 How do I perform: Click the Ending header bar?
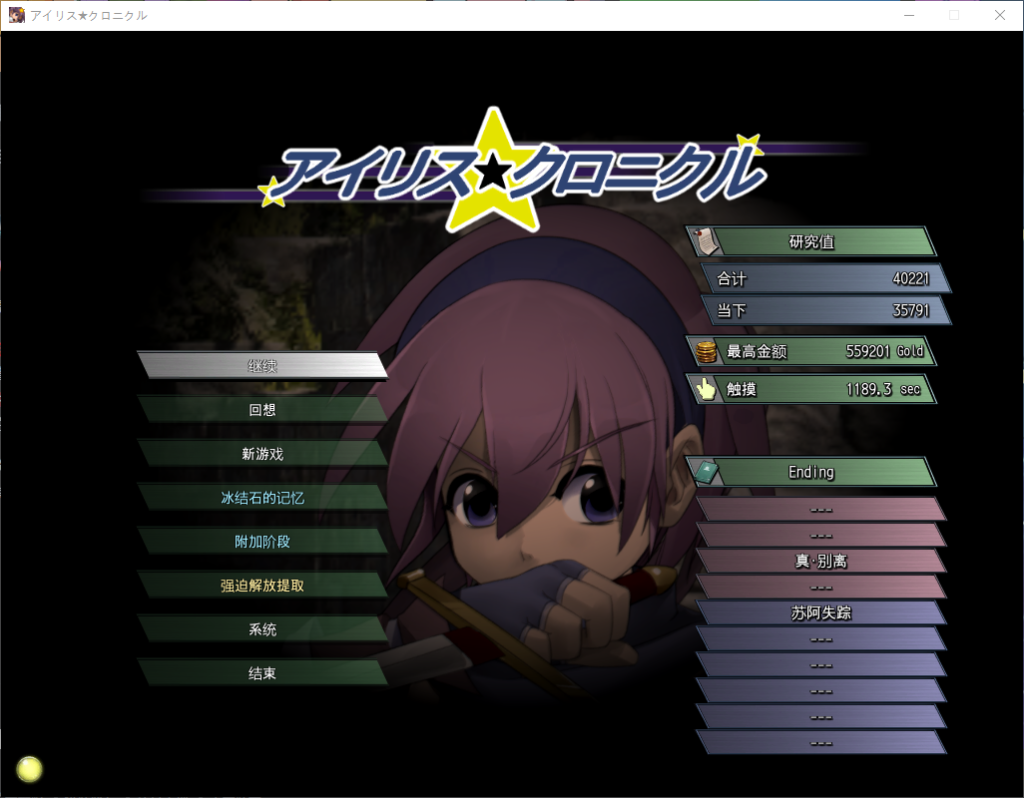(810, 472)
